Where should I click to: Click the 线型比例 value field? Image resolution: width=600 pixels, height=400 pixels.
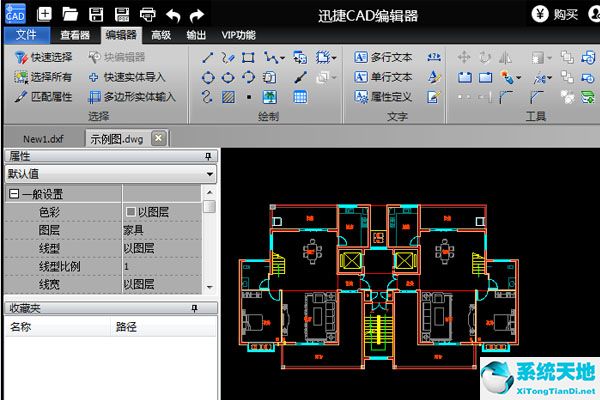pos(162,266)
